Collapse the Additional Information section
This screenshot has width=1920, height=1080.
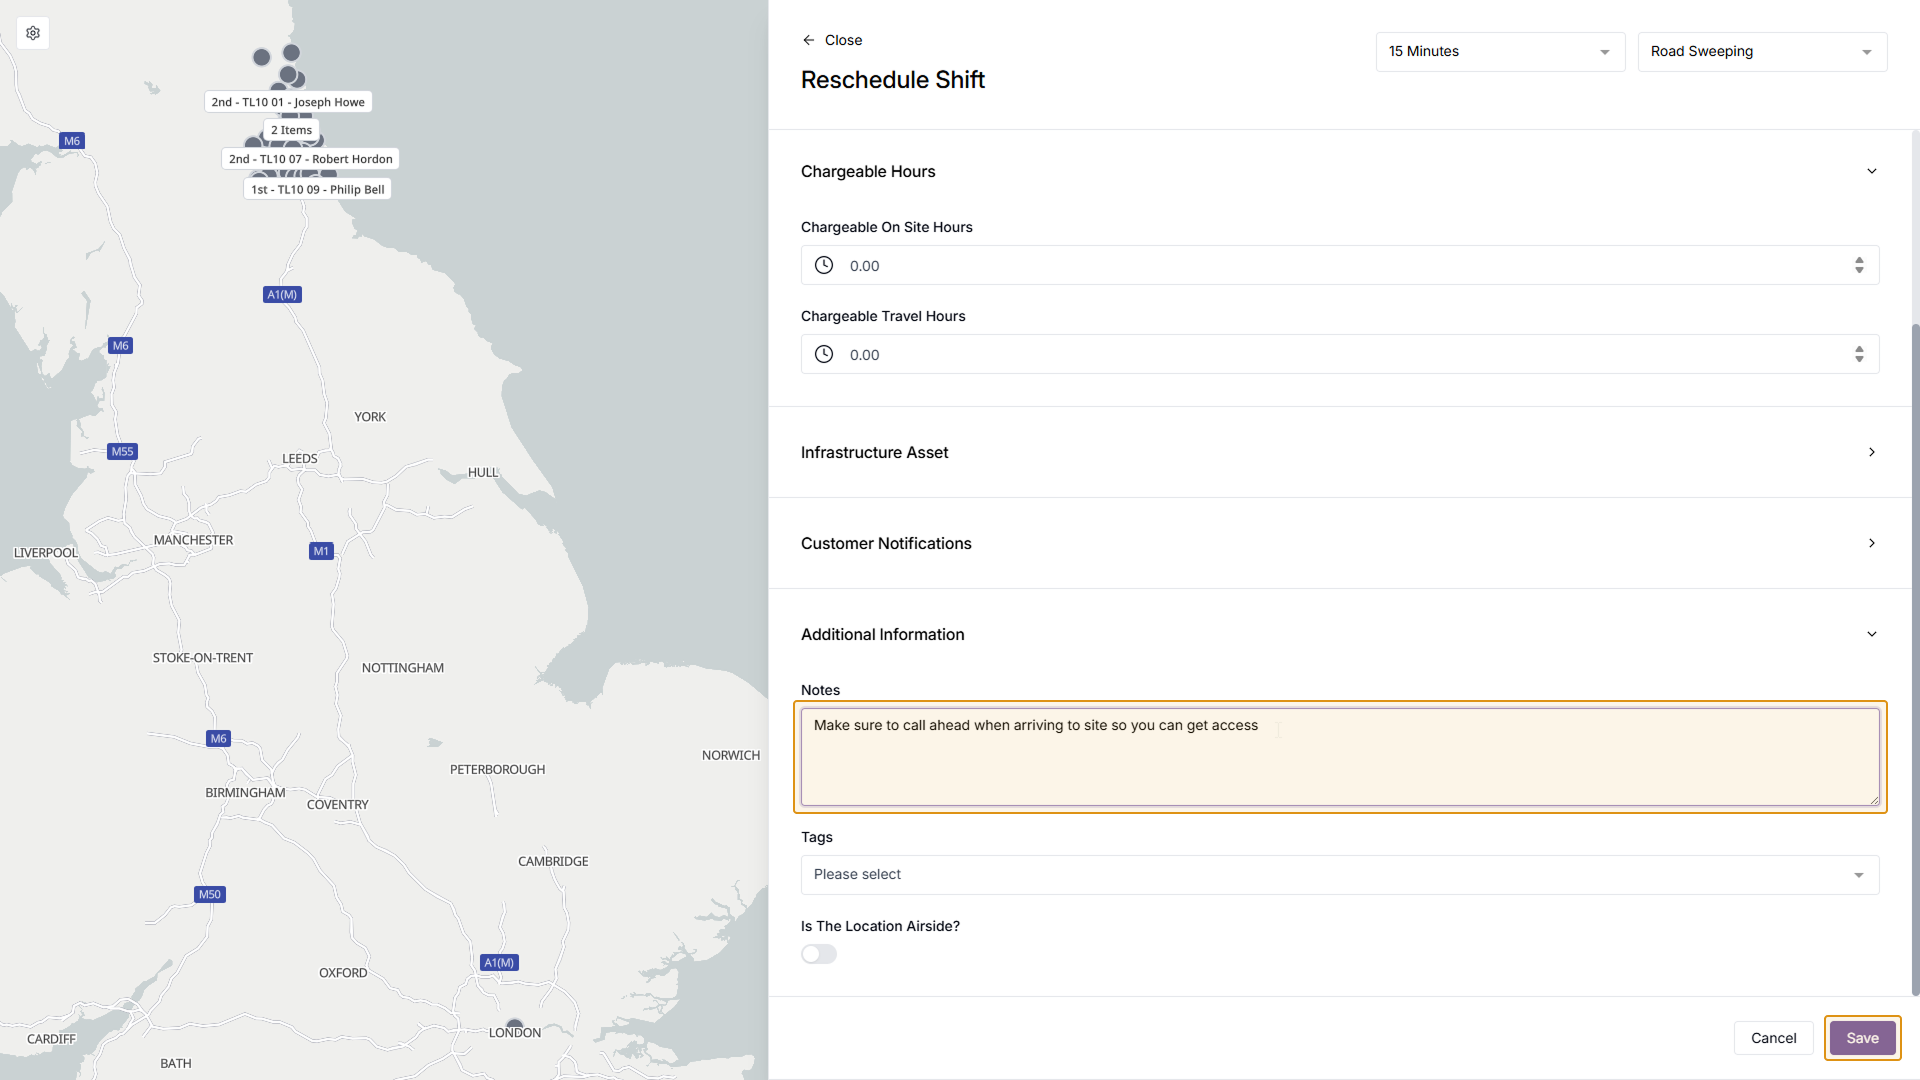click(x=1872, y=634)
